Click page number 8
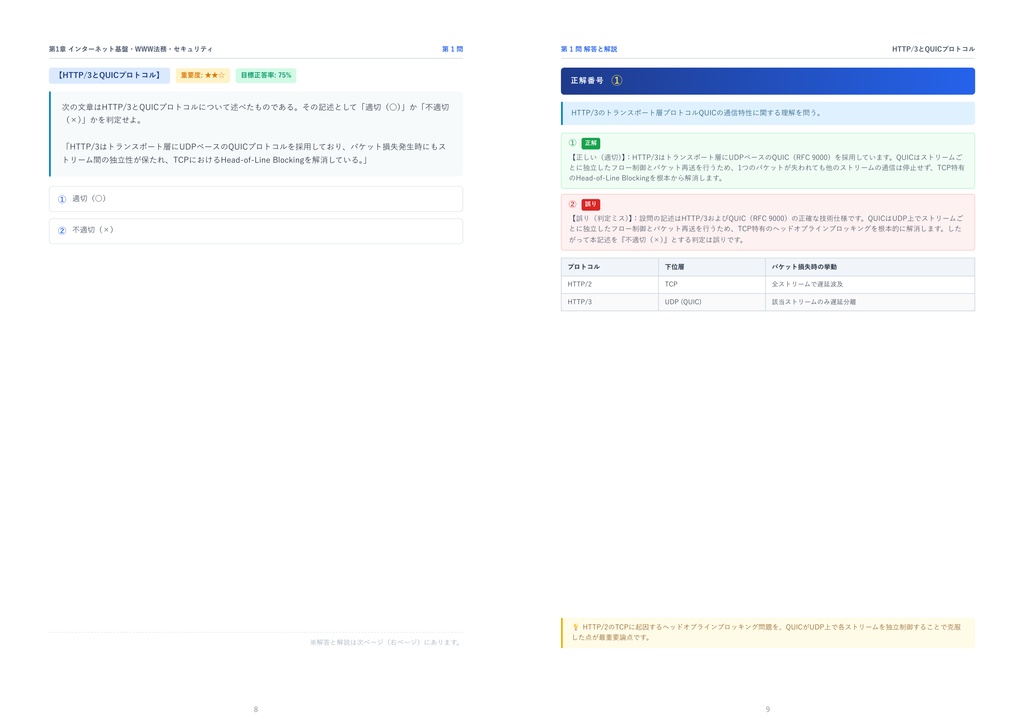The height and width of the screenshot is (724, 1024). (x=255, y=709)
